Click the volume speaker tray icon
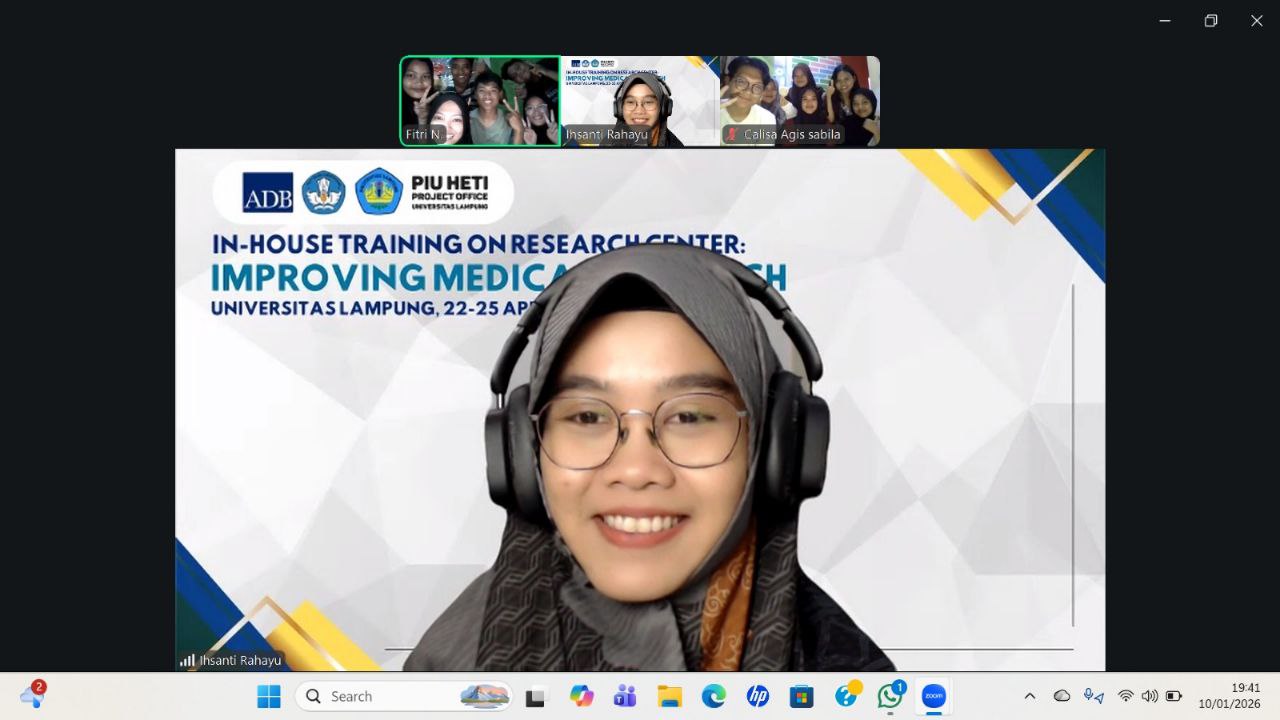The image size is (1280, 720). tap(1149, 696)
